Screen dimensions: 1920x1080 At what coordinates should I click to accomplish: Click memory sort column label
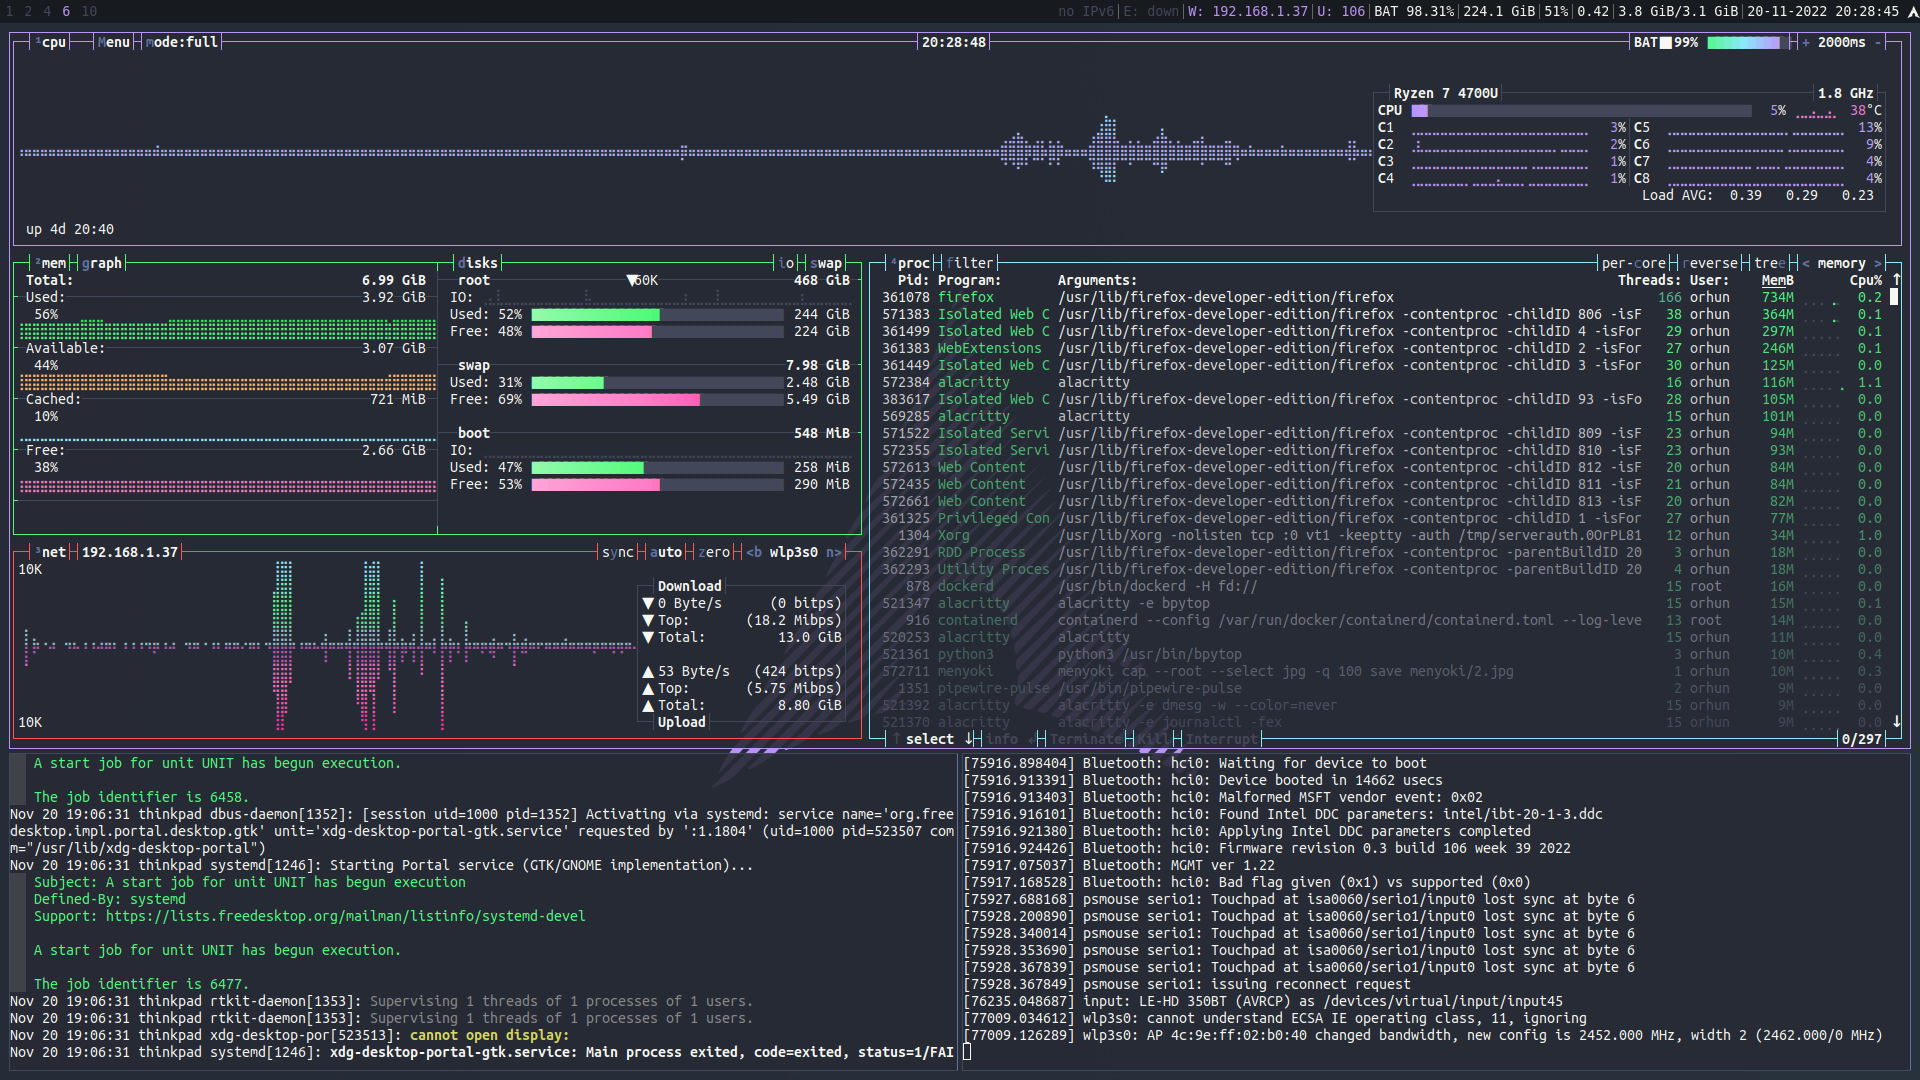click(x=1842, y=263)
